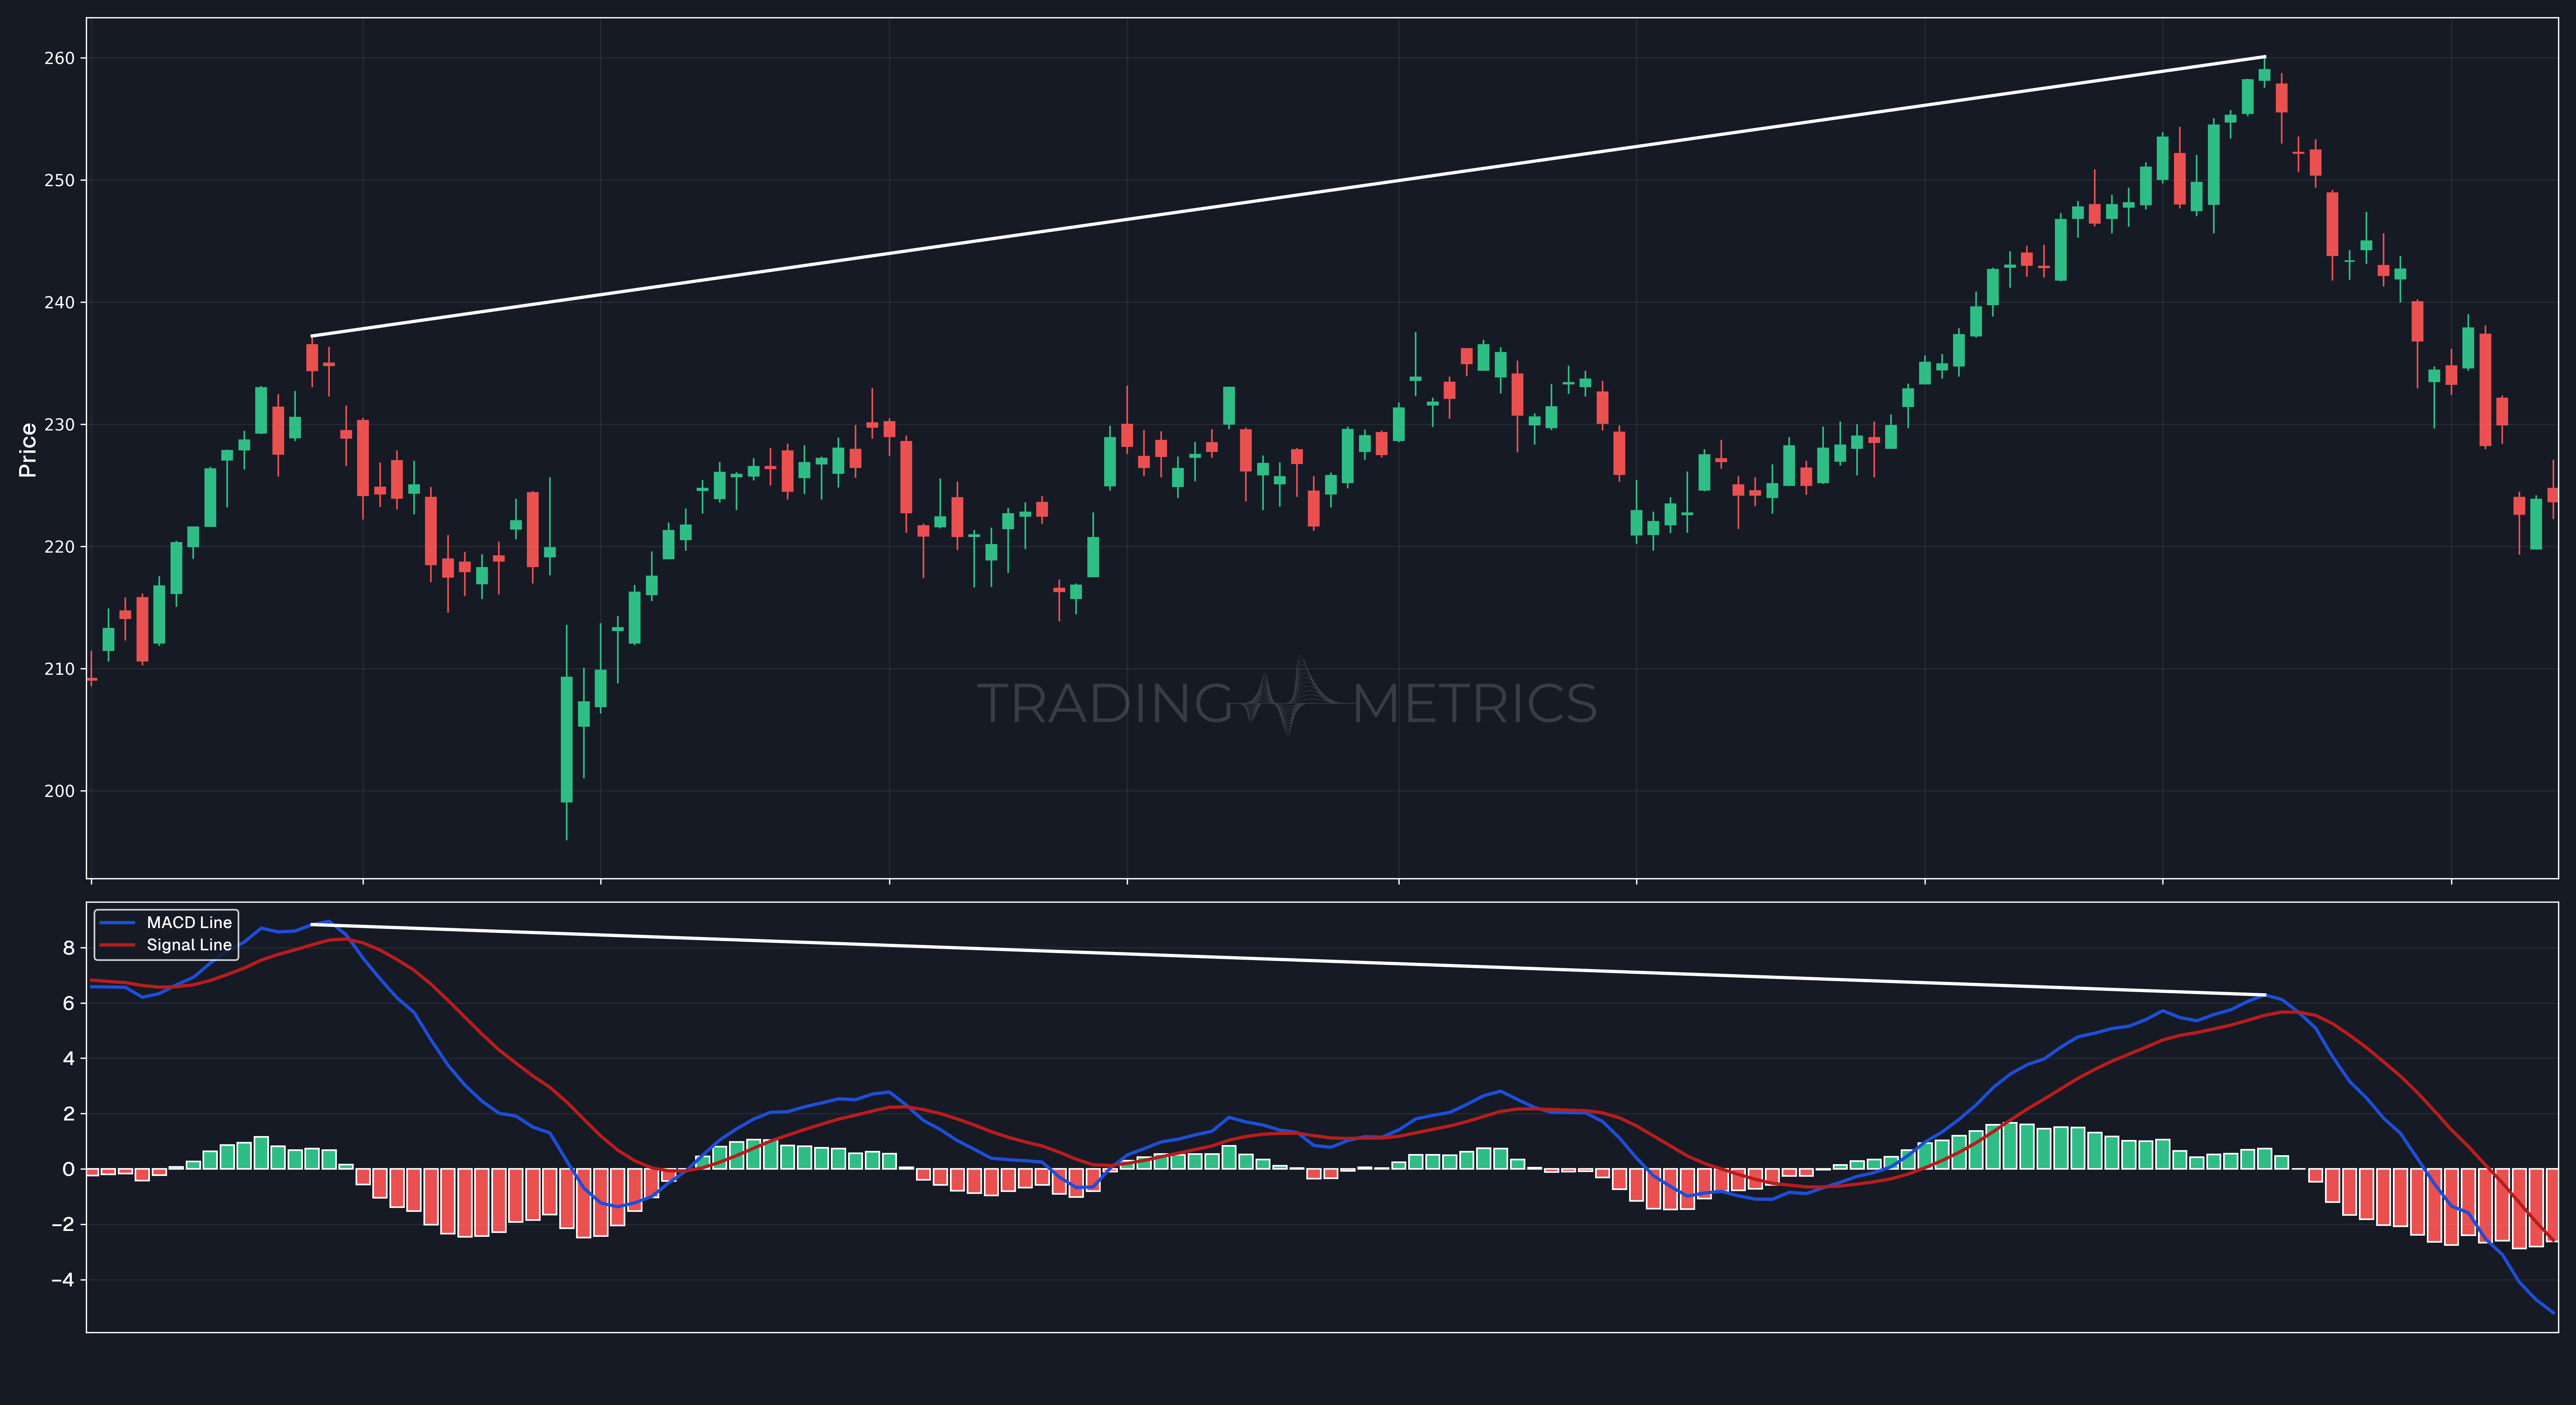
Task: Click the 260 price axis label
Action: [59, 58]
